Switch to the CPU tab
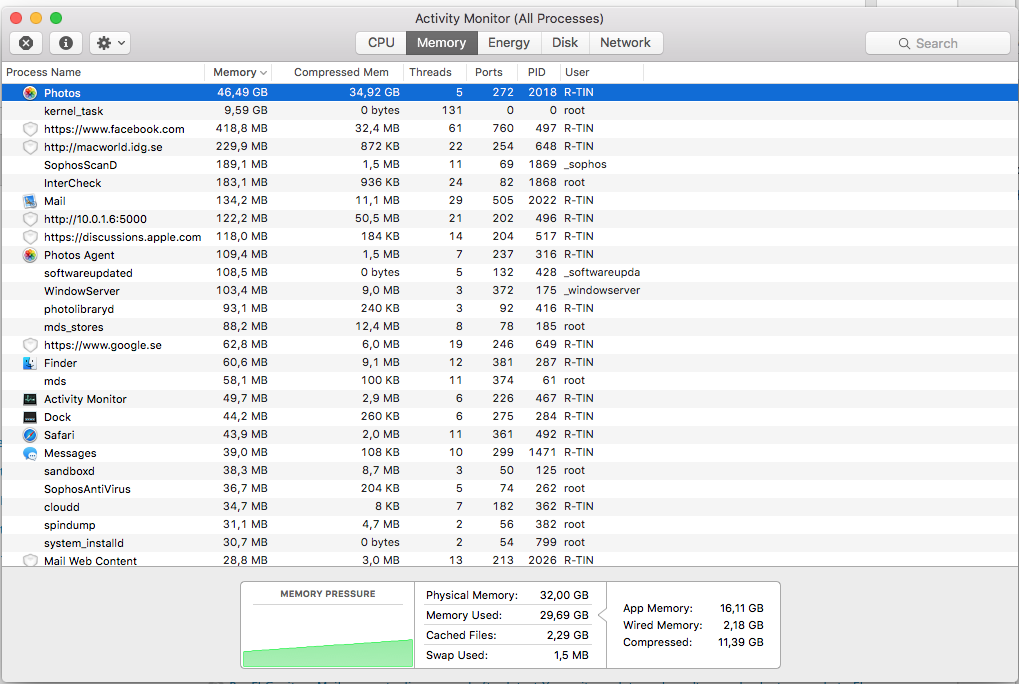The height and width of the screenshot is (684, 1019). click(x=381, y=43)
